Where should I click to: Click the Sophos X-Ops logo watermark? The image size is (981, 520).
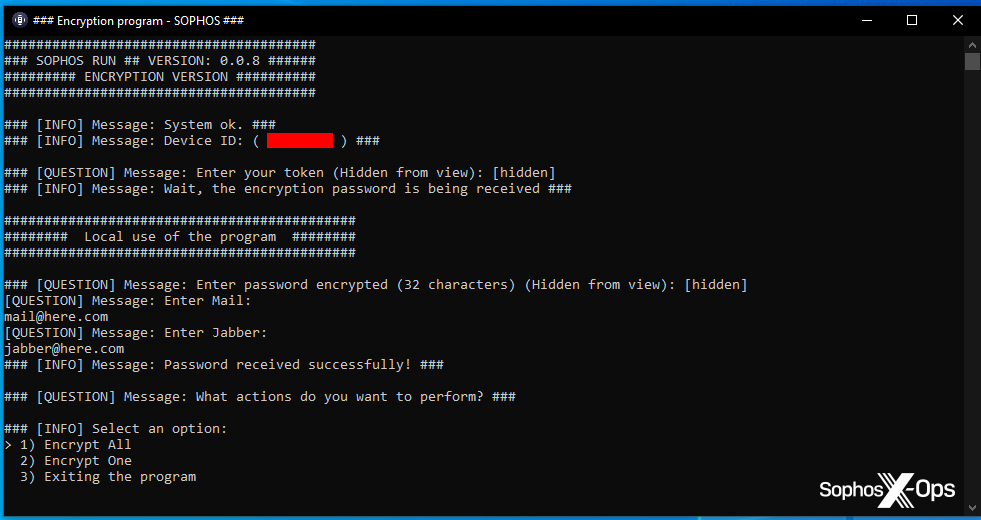tap(887, 490)
